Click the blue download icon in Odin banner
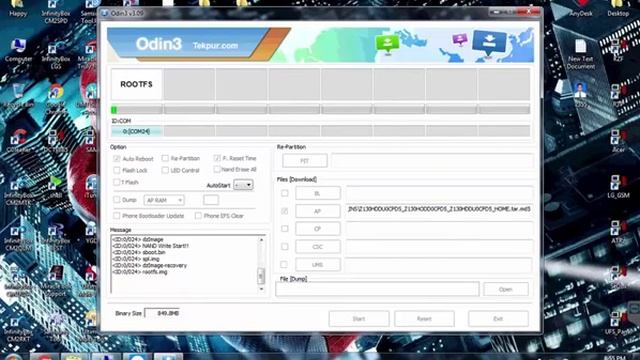This screenshot has width=640, height=360. tap(489, 44)
